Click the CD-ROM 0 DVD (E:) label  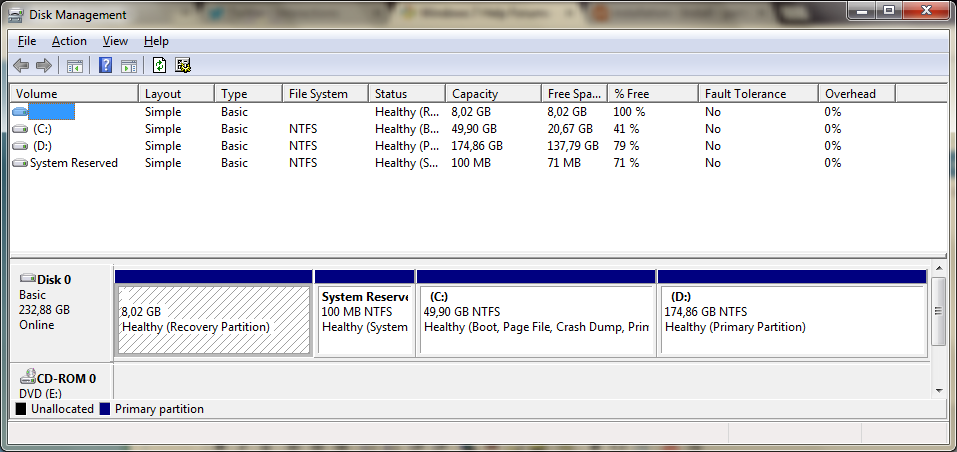point(61,380)
